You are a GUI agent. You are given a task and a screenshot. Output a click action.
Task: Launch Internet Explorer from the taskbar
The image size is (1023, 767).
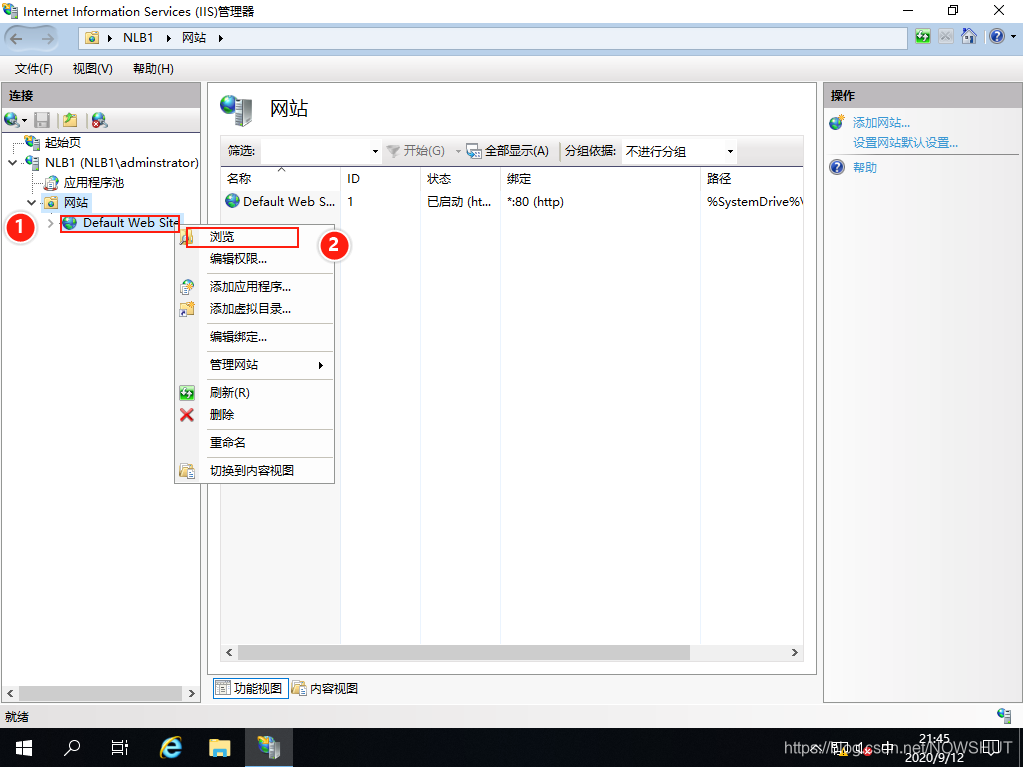[170, 746]
